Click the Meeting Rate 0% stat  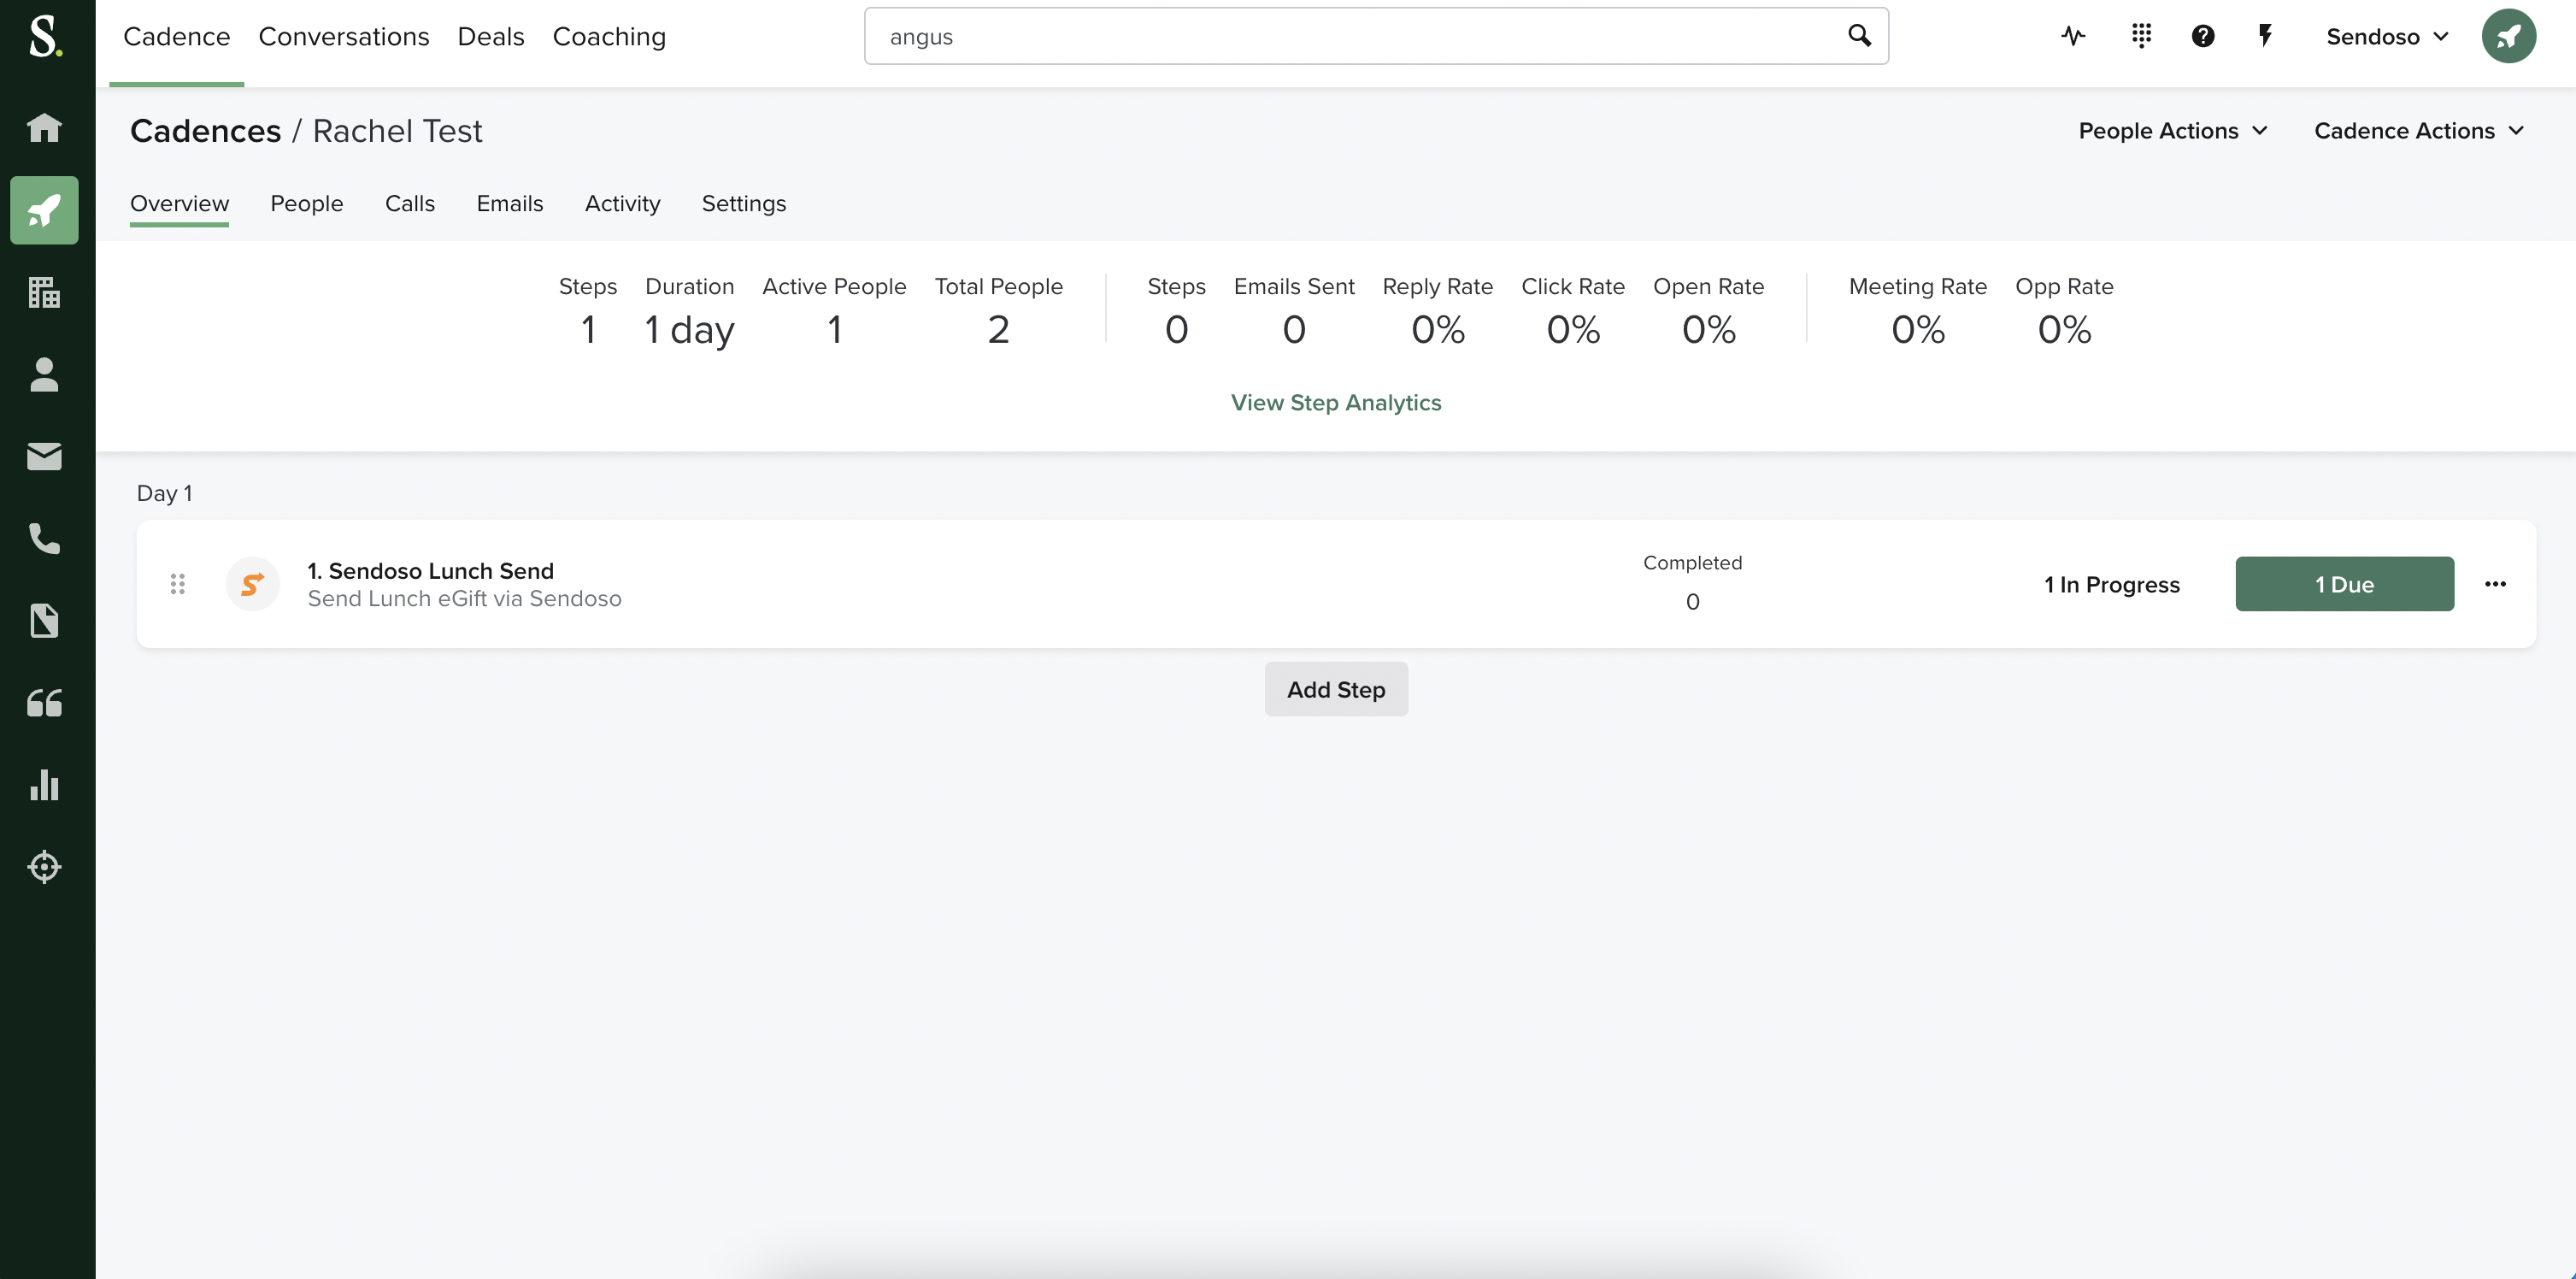coord(1918,312)
